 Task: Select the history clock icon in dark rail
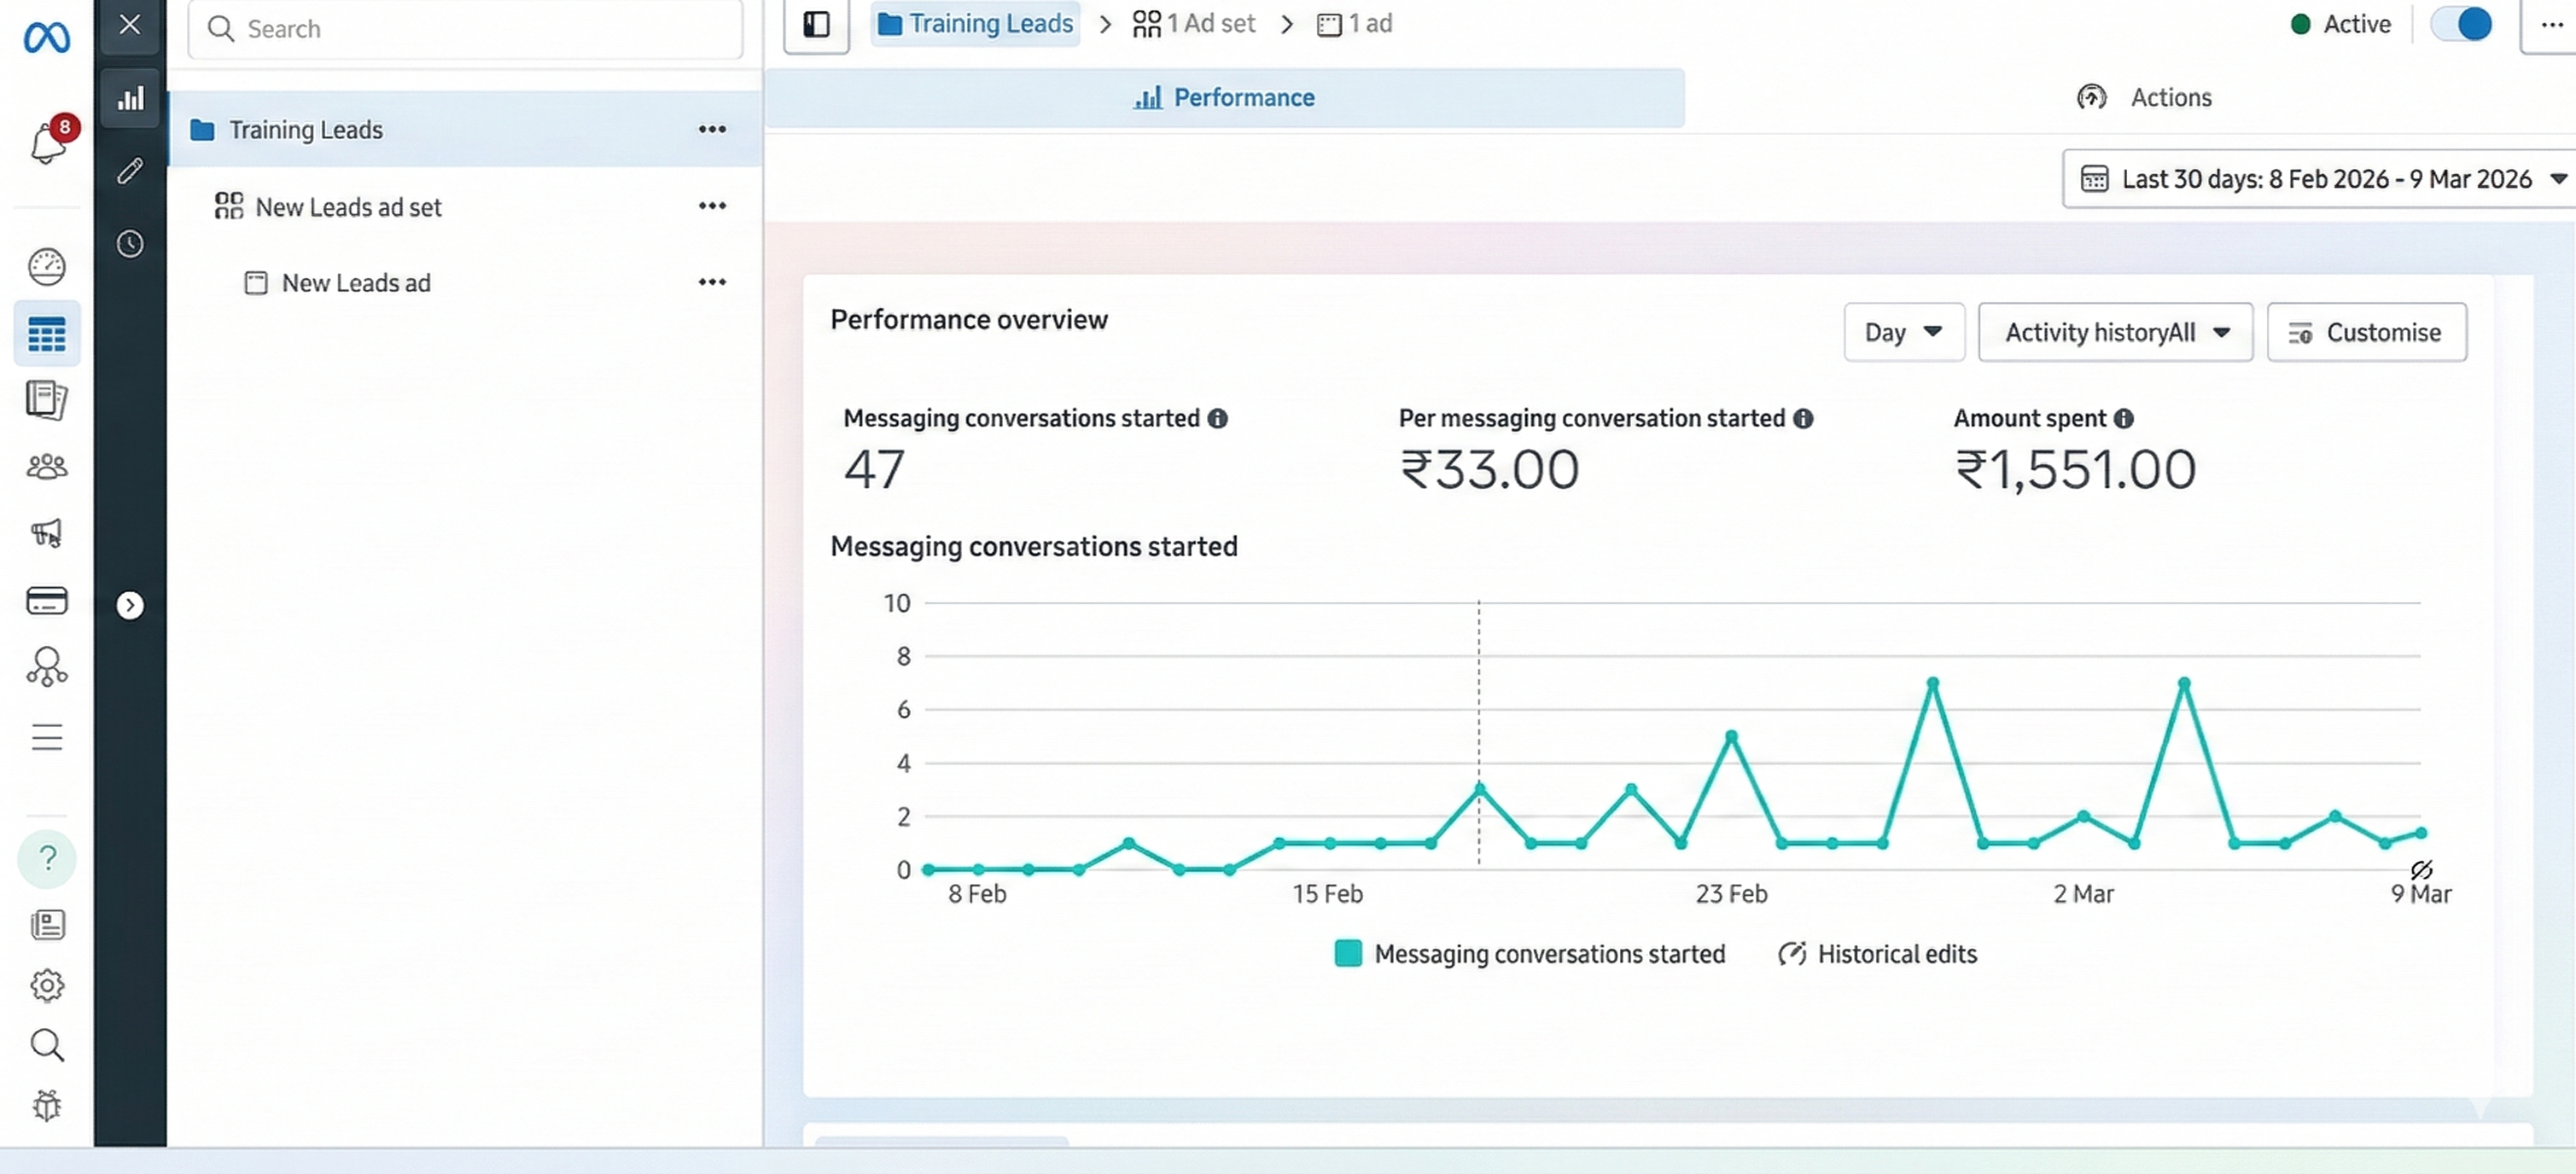click(x=130, y=244)
